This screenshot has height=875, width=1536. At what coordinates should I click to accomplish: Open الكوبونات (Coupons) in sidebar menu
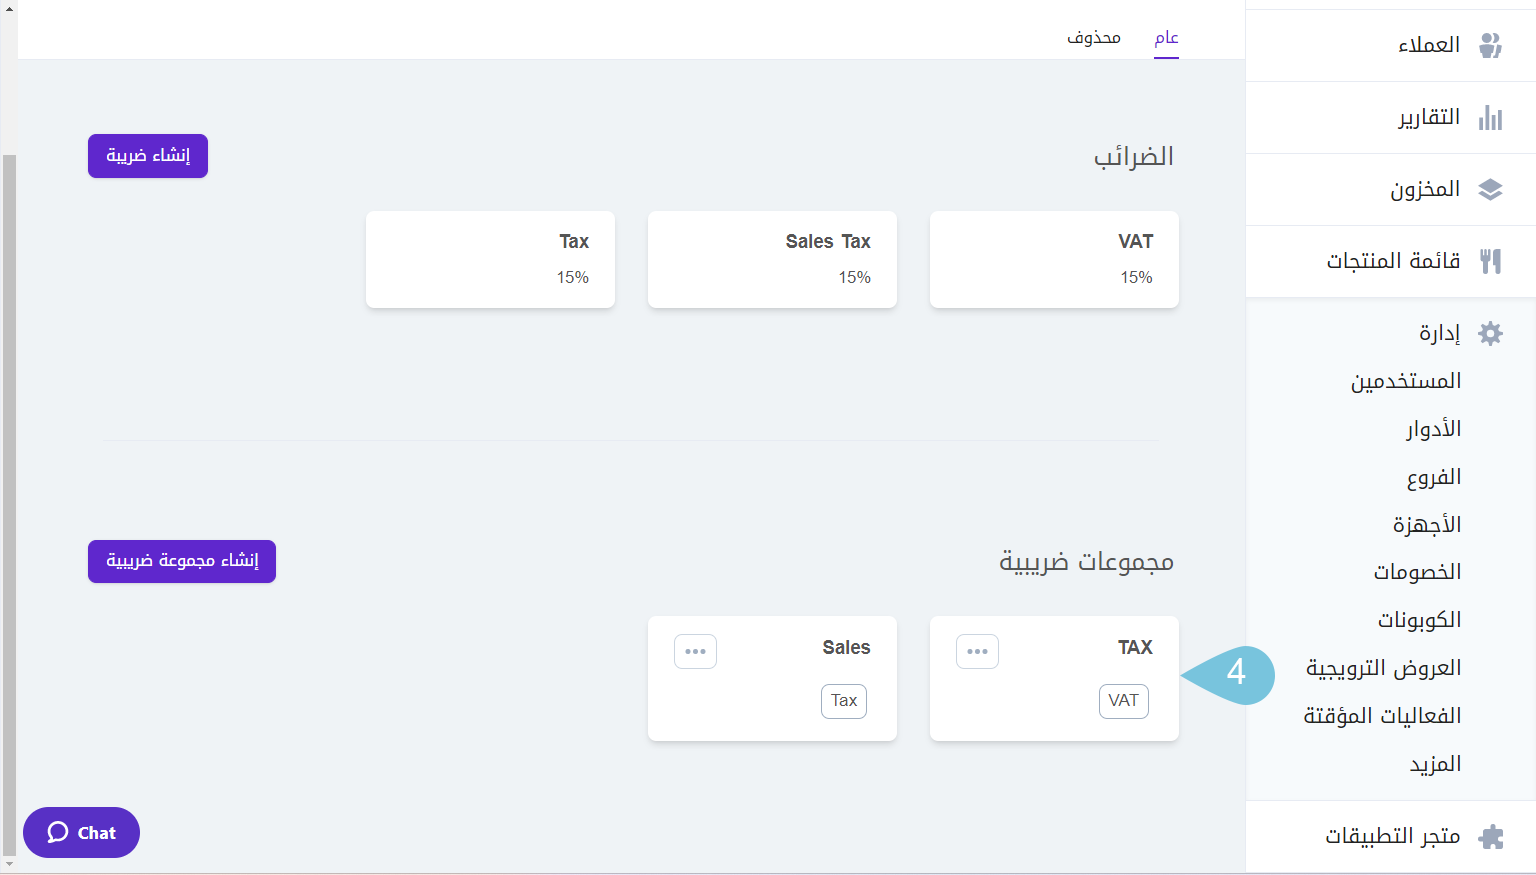pos(1419,621)
